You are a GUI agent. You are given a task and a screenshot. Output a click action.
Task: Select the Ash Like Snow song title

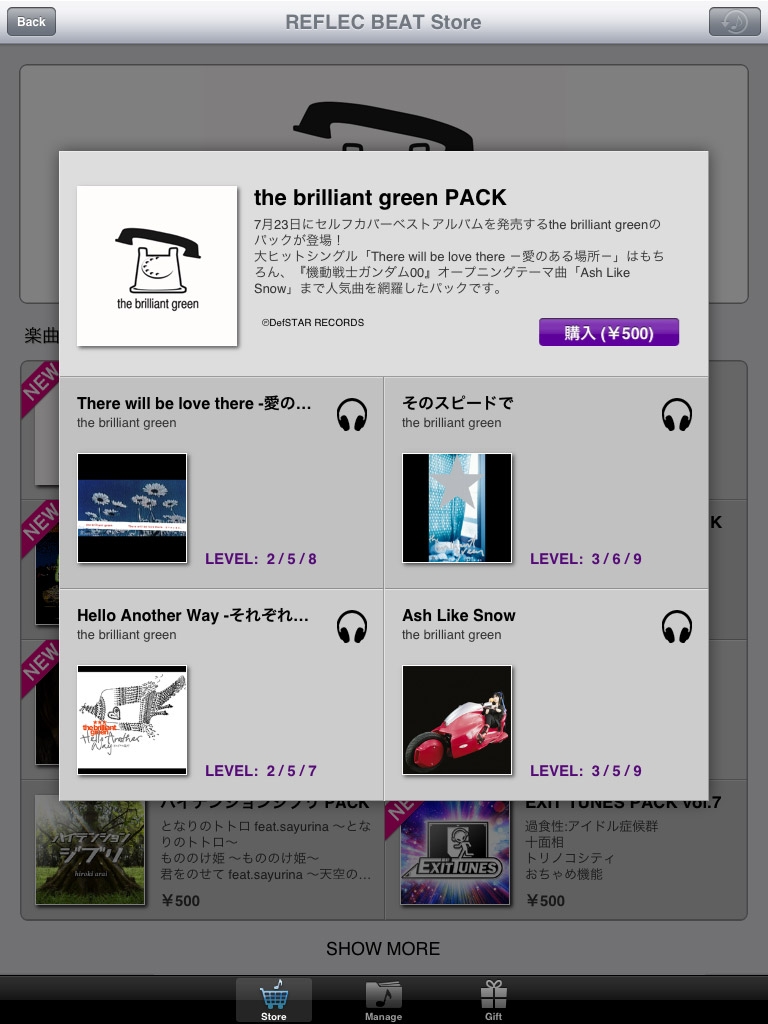458,615
